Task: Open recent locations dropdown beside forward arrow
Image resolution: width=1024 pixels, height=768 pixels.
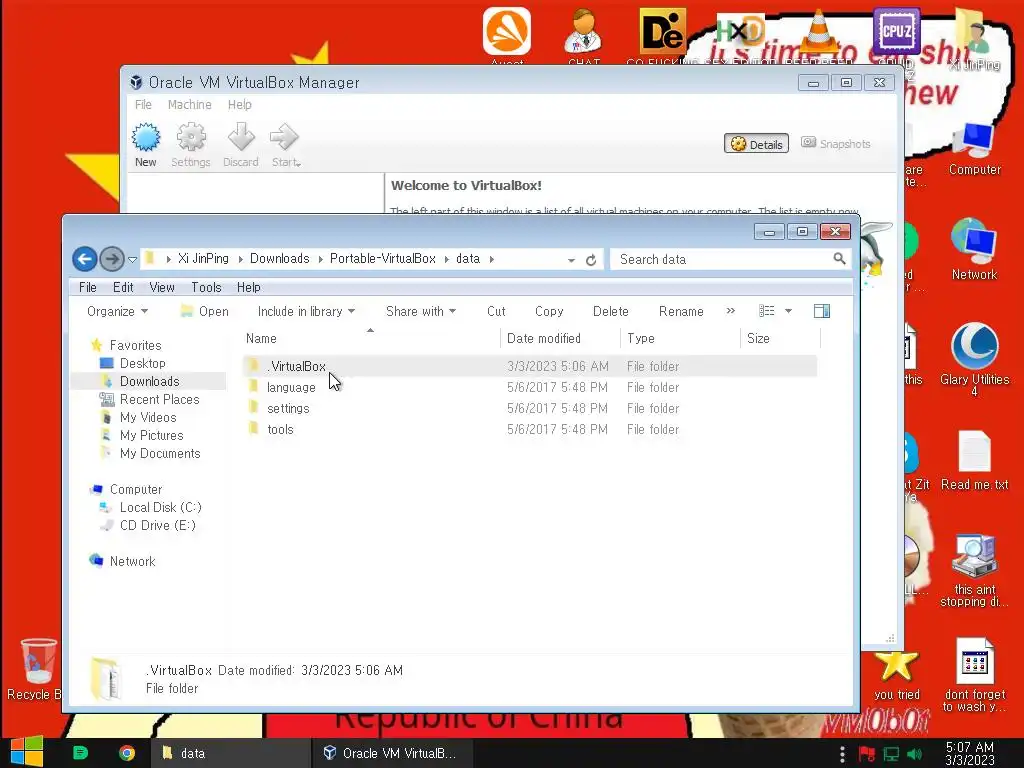Action: pyautogui.click(x=133, y=260)
